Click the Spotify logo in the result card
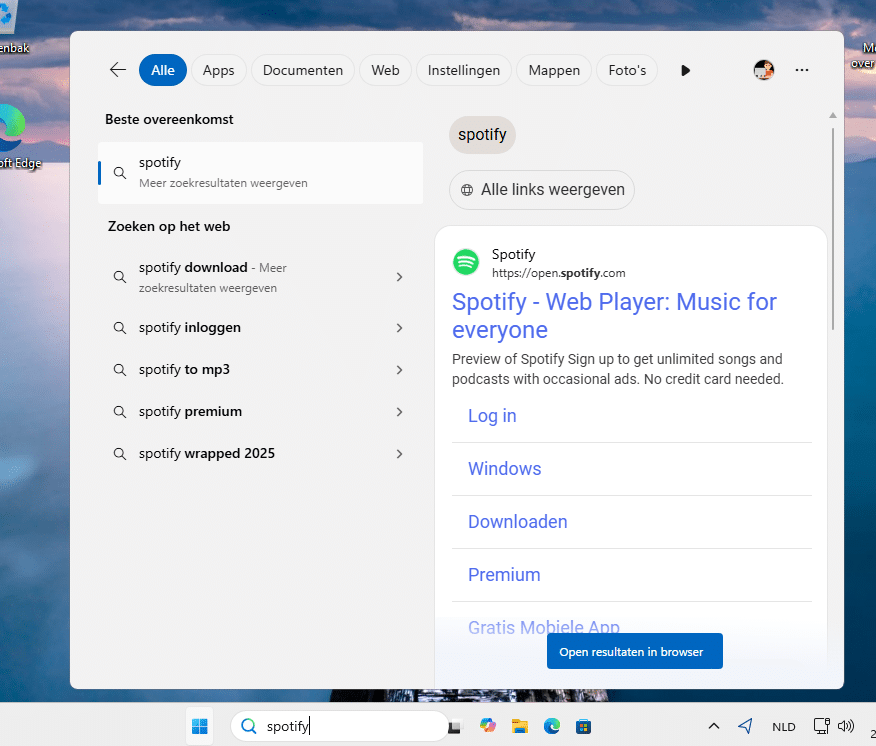Image resolution: width=876 pixels, height=746 pixels. click(466, 262)
